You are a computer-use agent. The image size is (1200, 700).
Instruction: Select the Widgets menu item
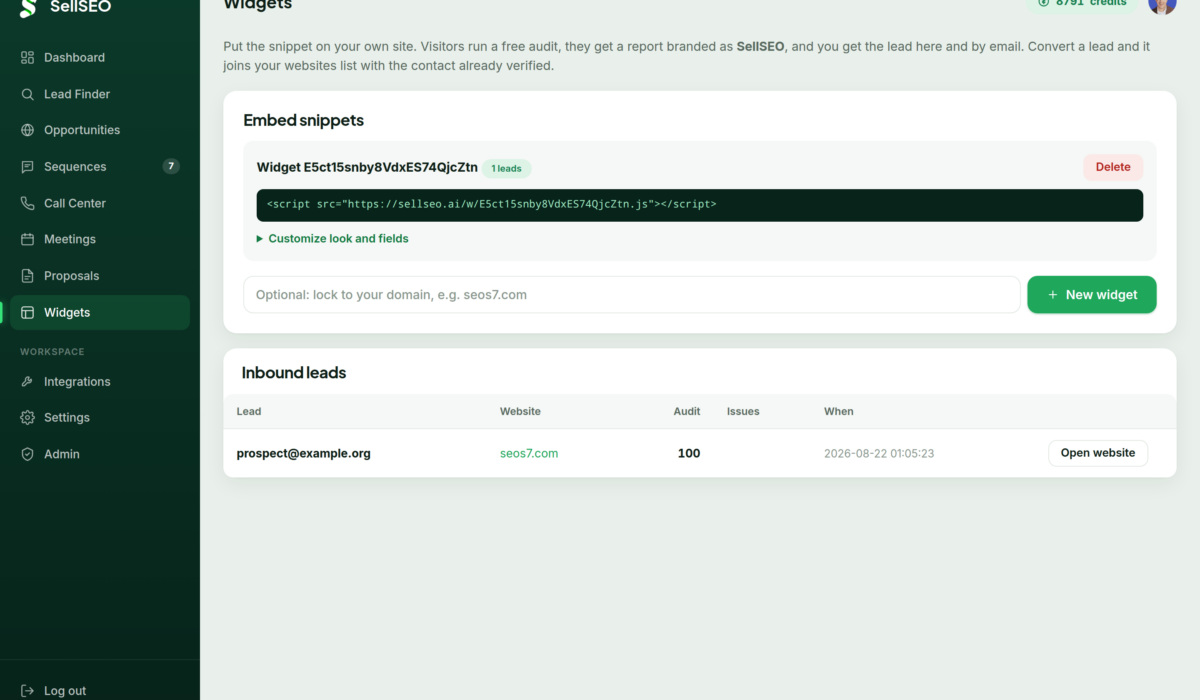click(100, 312)
